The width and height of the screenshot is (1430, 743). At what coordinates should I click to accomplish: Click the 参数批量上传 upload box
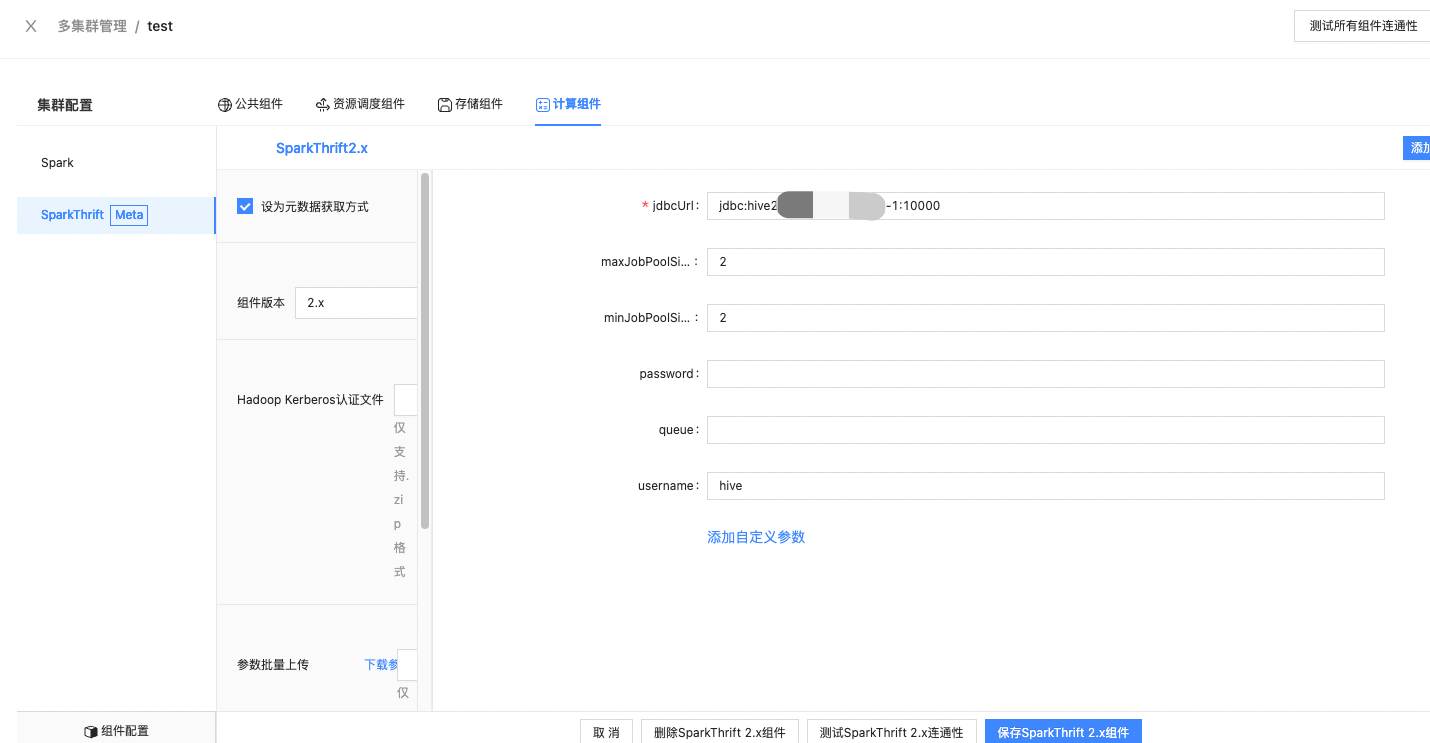(408, 664)
